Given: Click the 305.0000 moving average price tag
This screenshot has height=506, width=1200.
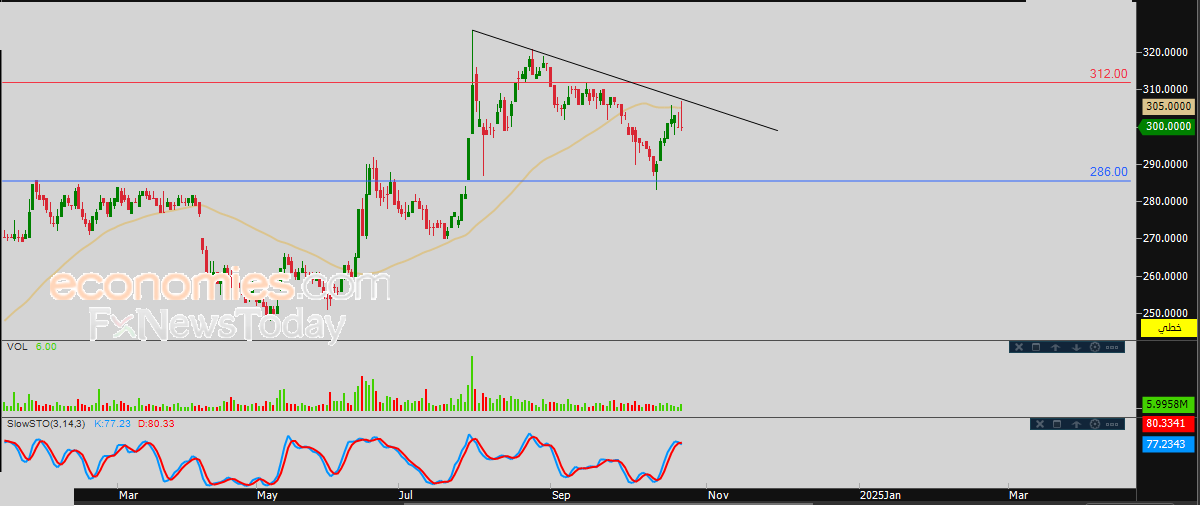Looking at the screenshot, I should pos(1167,106).
